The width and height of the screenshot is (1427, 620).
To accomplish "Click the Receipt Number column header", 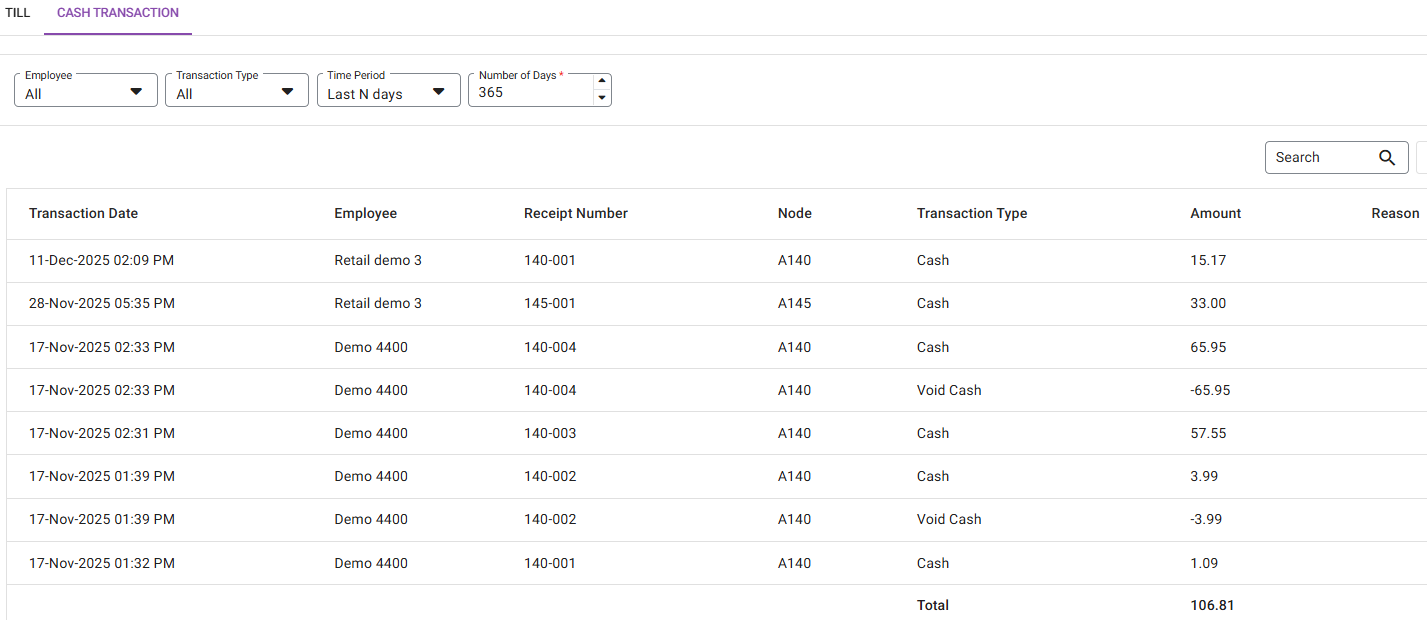I will coord(576,213).
